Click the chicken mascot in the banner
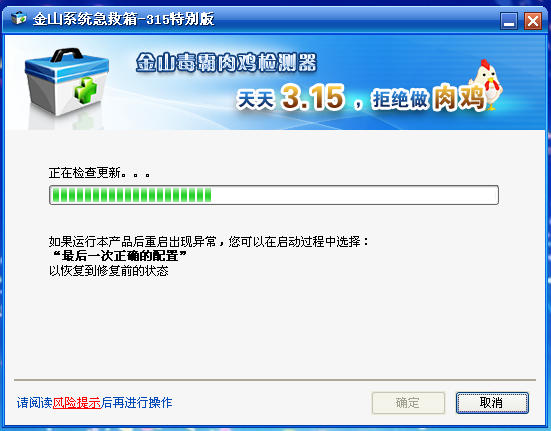 pyautogui.click(x=488, y=84)
